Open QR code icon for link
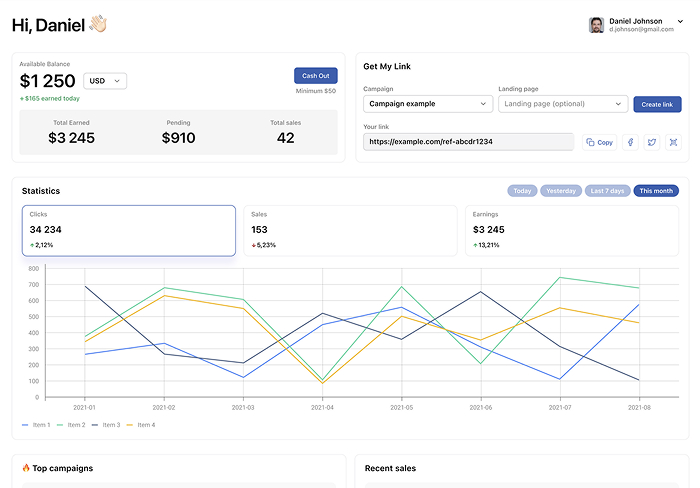The image size is (700, 488). 673,142
